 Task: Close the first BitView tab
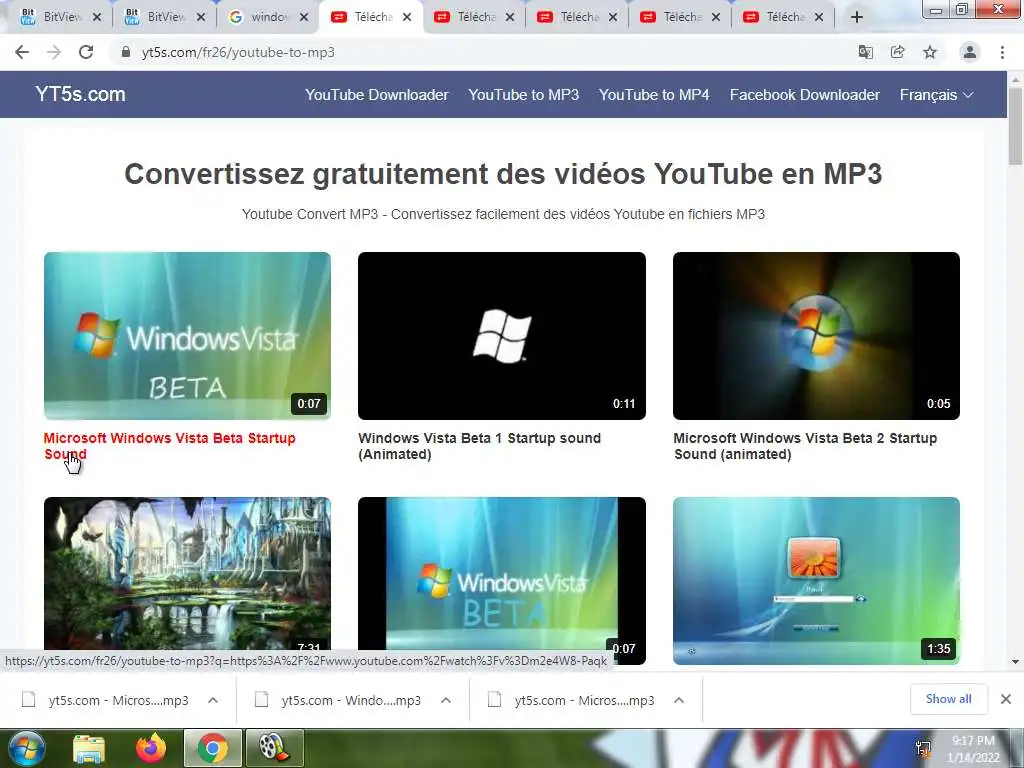(x=97, y=17)
